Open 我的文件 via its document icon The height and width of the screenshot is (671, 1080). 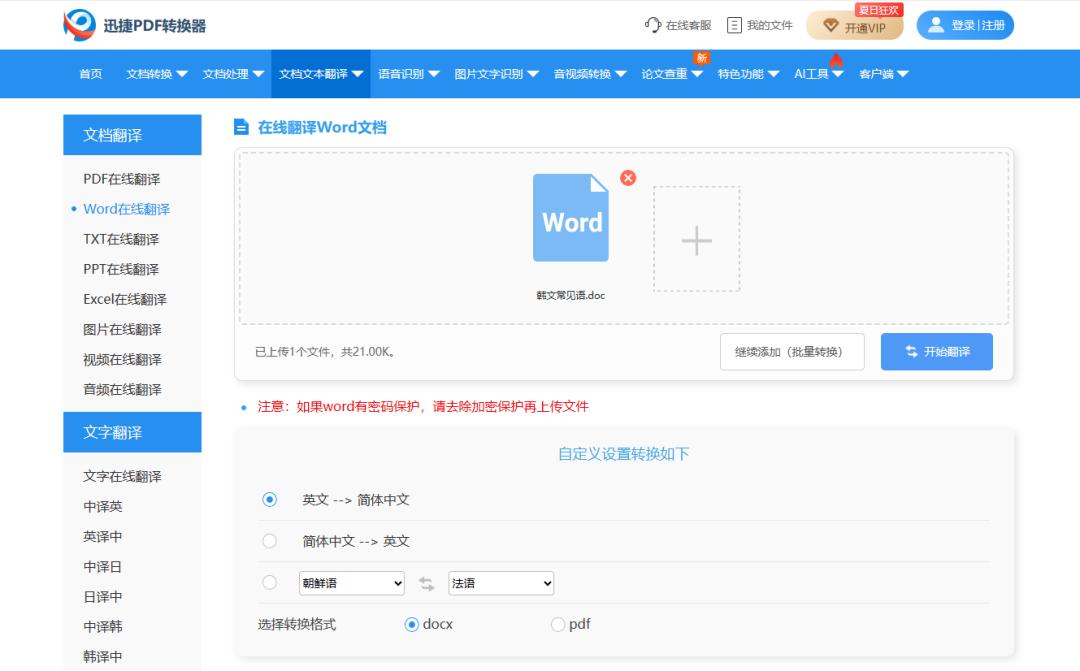[x=735, y=25]
